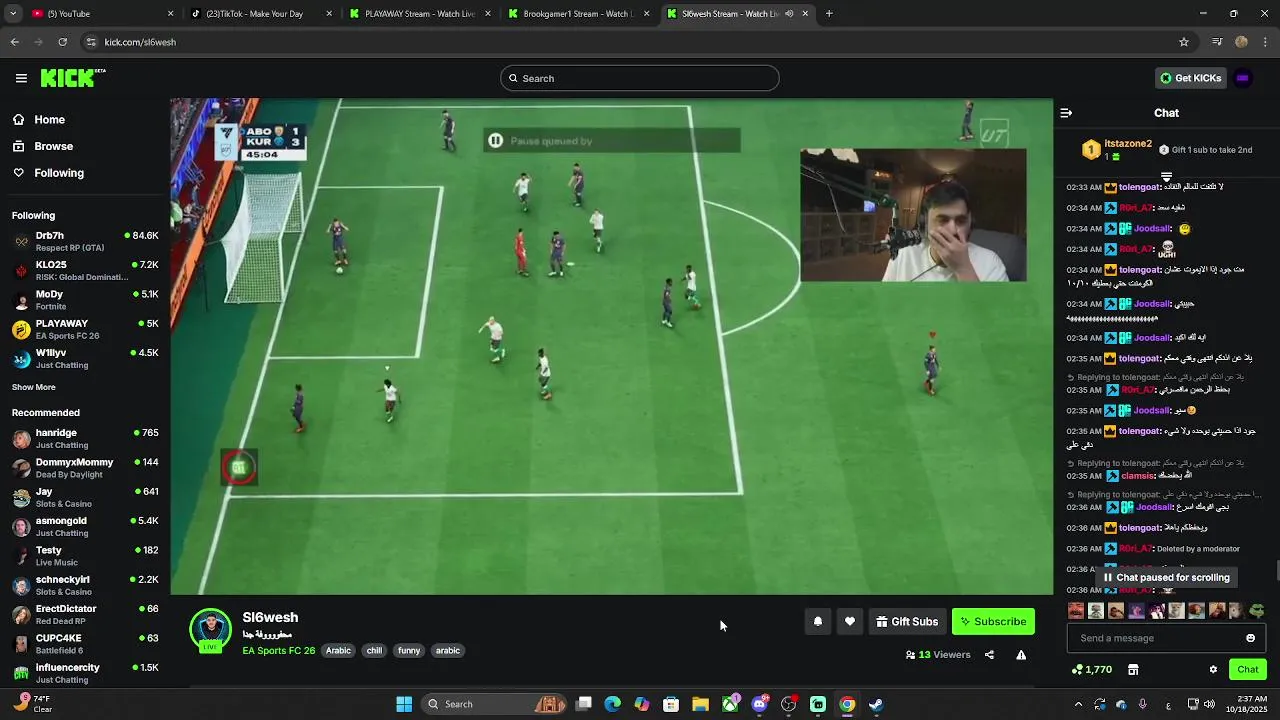The height and width of the screenshot is (720, 1280).
Task: Open chat settings gear
Action: [1213, 669]
